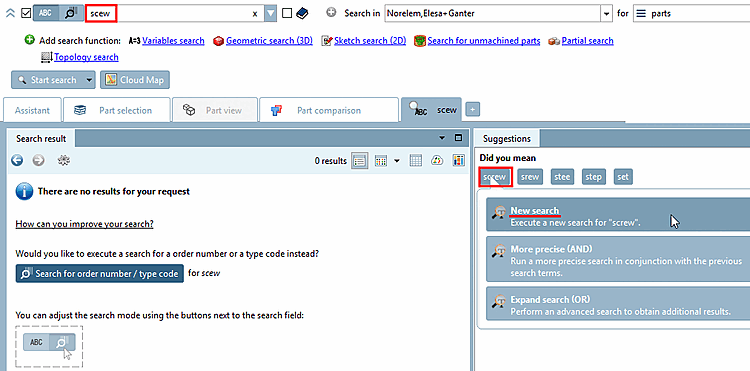Select the Search result panel tab
The width and height of the screenshot is (750, 371).
pyautogui.click(x=41, y=139)
